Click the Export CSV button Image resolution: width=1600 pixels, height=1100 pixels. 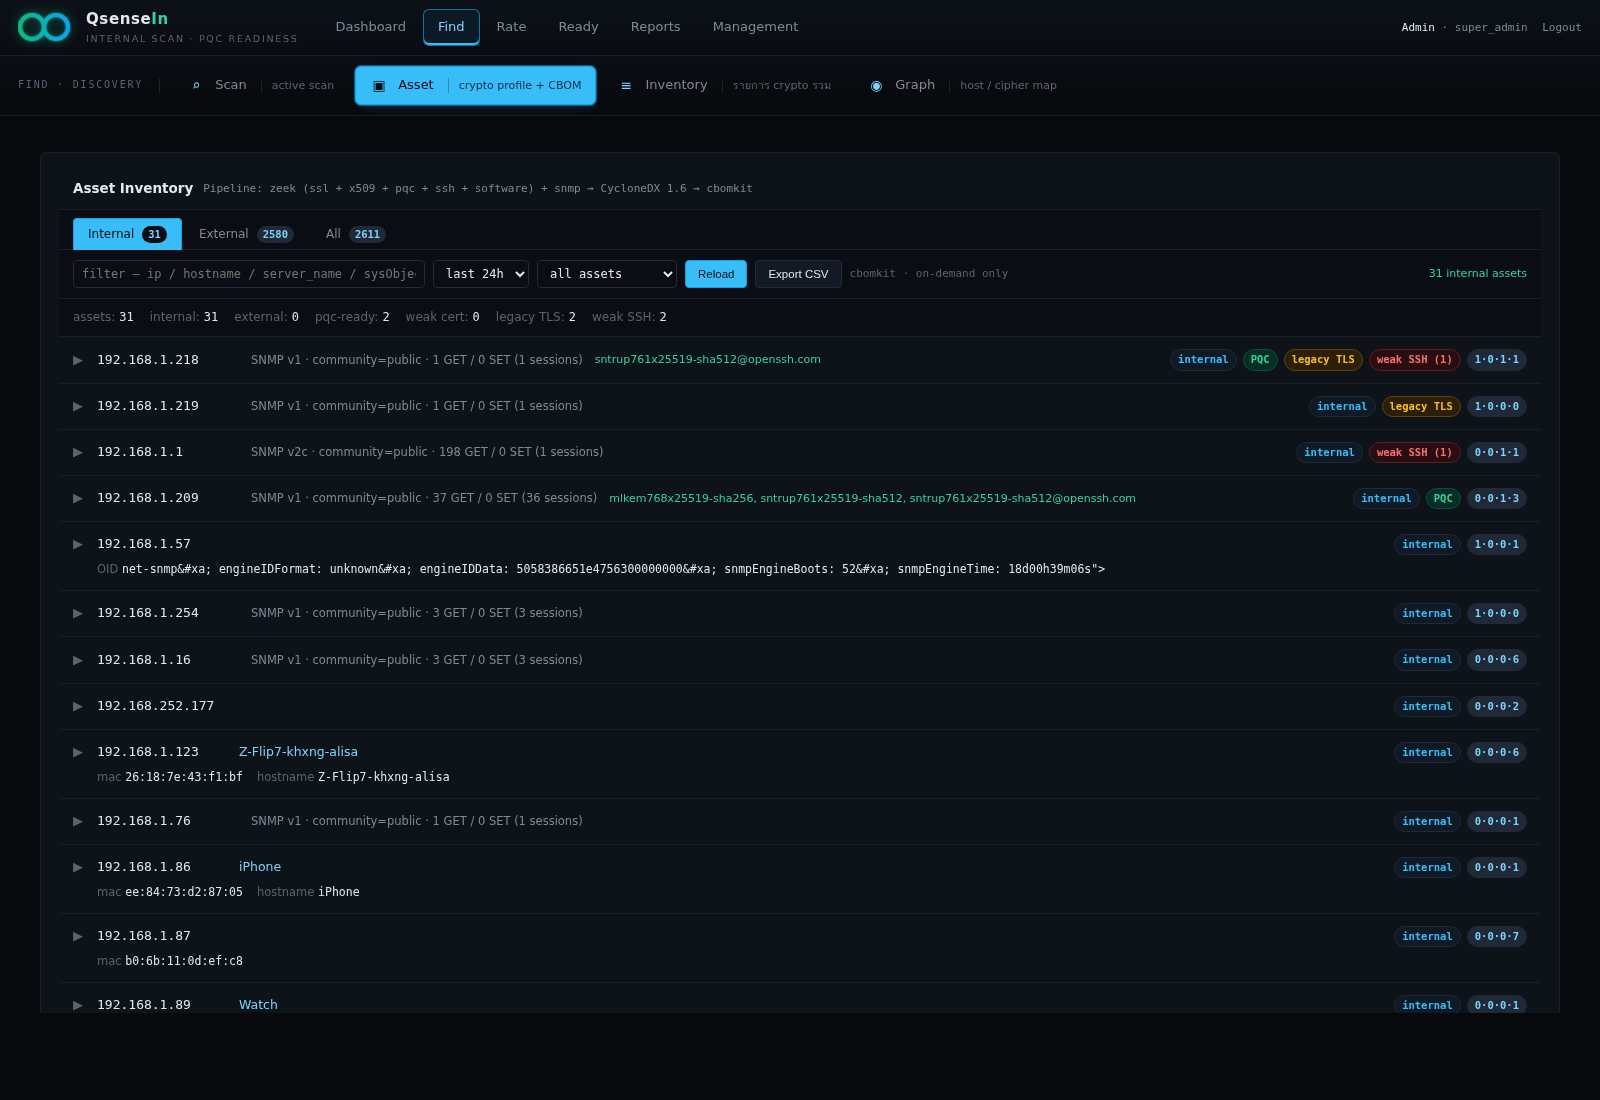[798, 274]
